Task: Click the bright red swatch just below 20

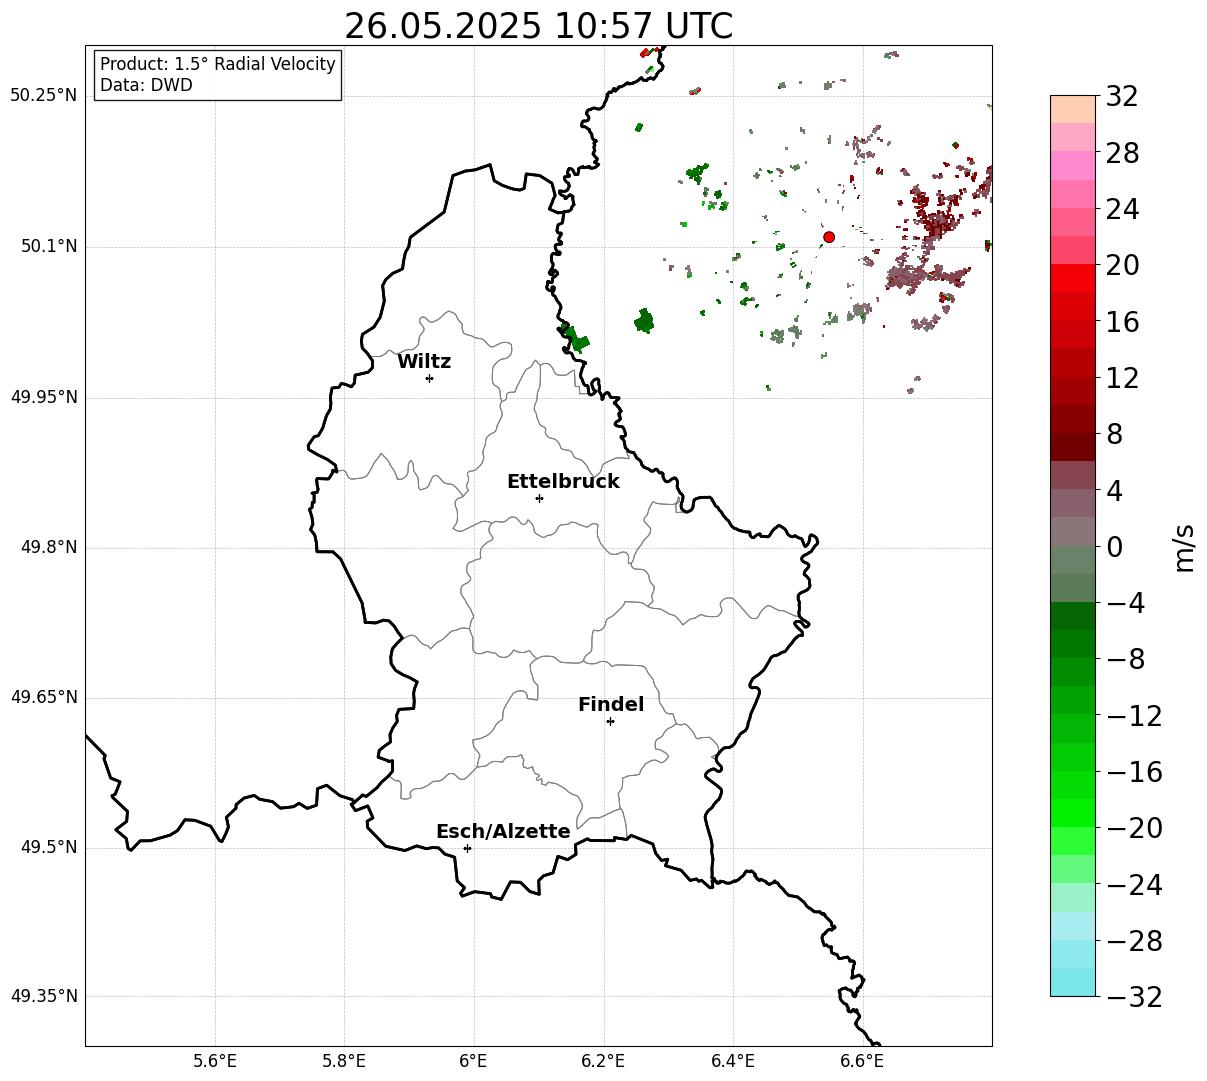Action: (x=1073, y=278)
